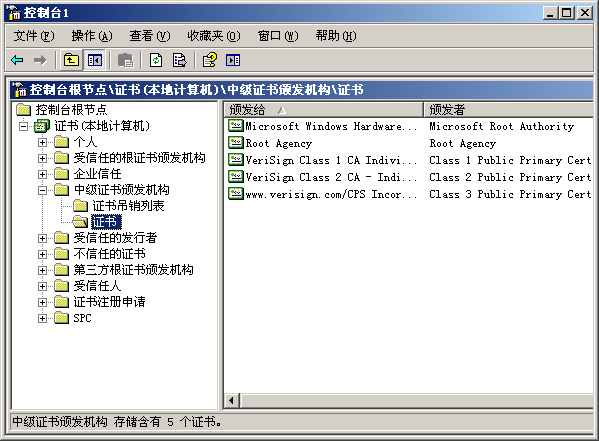This screenshot has height=441, width=599.
Task: Select the 证书吊销列表 tree item
Action: pos(128,206)
